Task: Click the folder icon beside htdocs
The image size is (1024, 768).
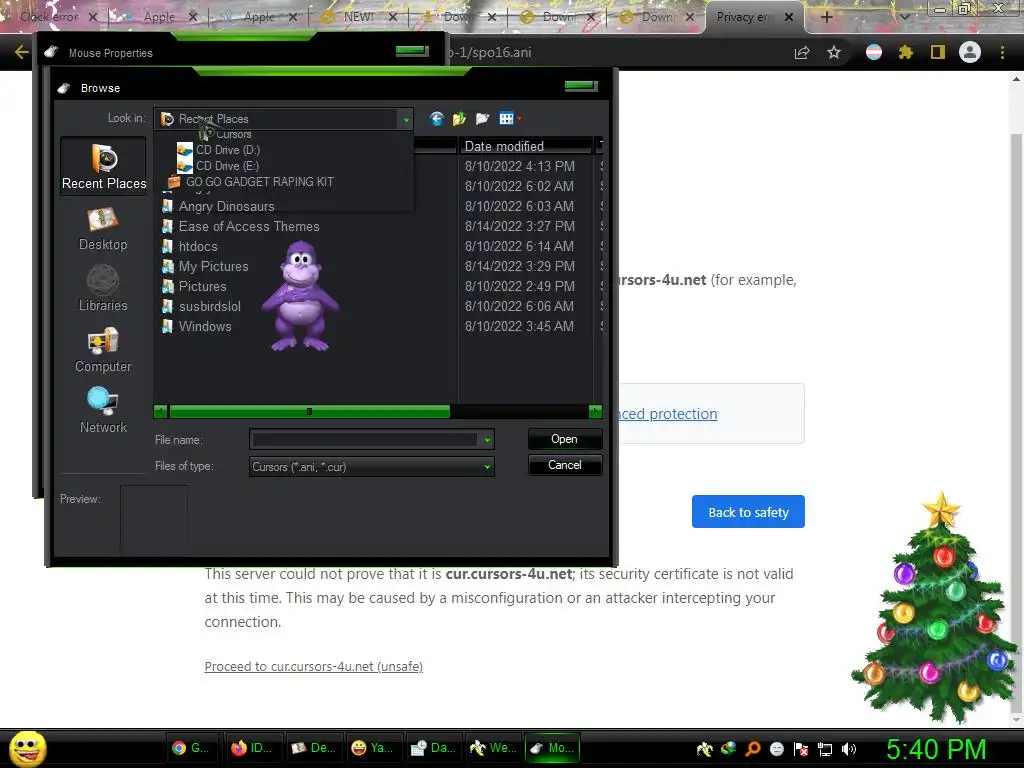Action: coord(167,246)
